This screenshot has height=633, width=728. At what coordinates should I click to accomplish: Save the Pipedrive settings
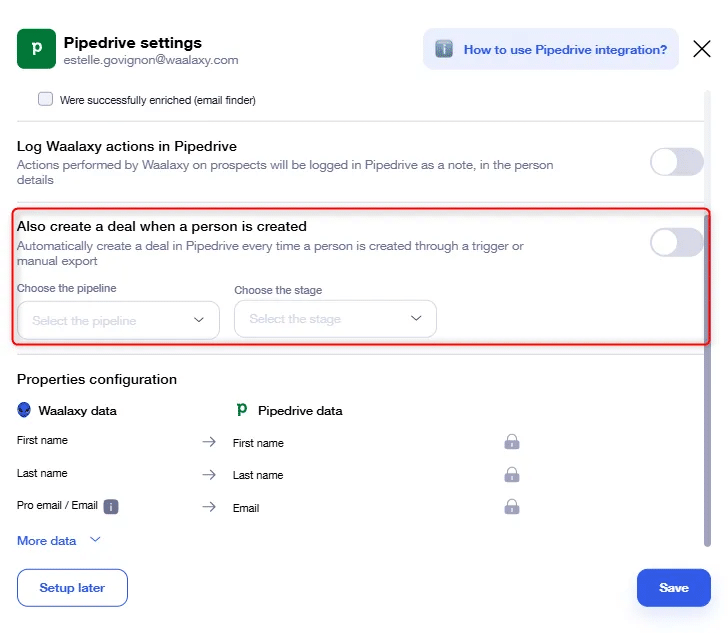674,587
